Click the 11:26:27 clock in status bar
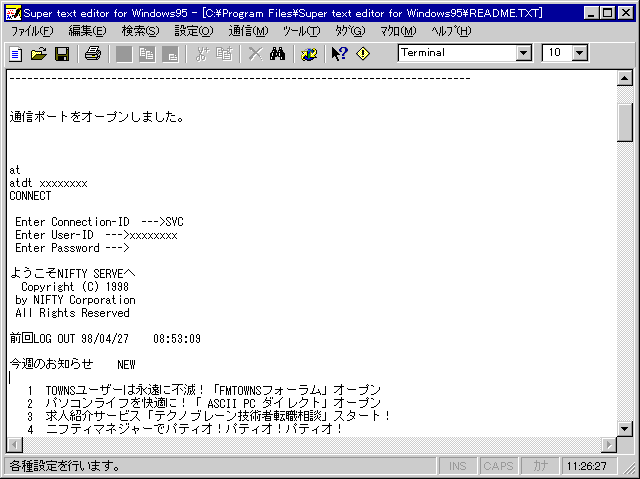640x479 pixels. (587, 466)
